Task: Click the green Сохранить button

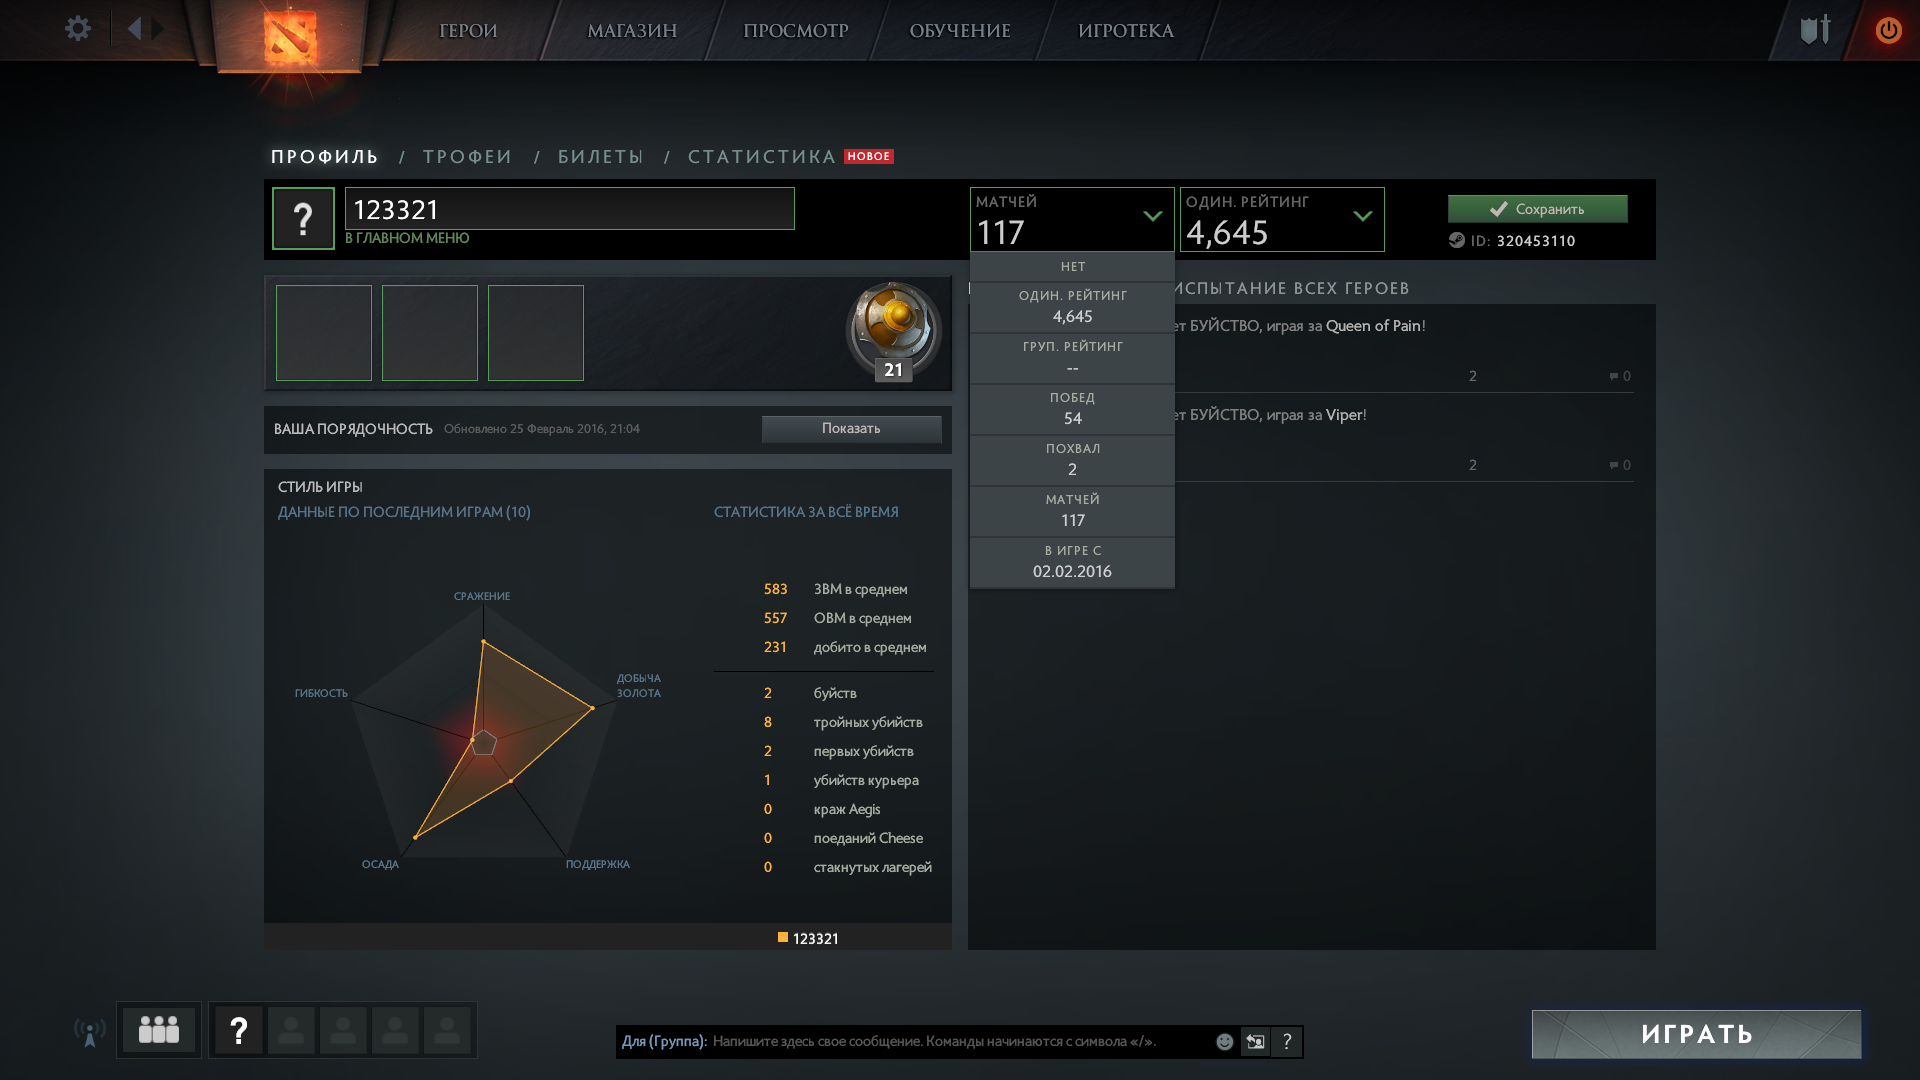Action: coord(1537,209)
